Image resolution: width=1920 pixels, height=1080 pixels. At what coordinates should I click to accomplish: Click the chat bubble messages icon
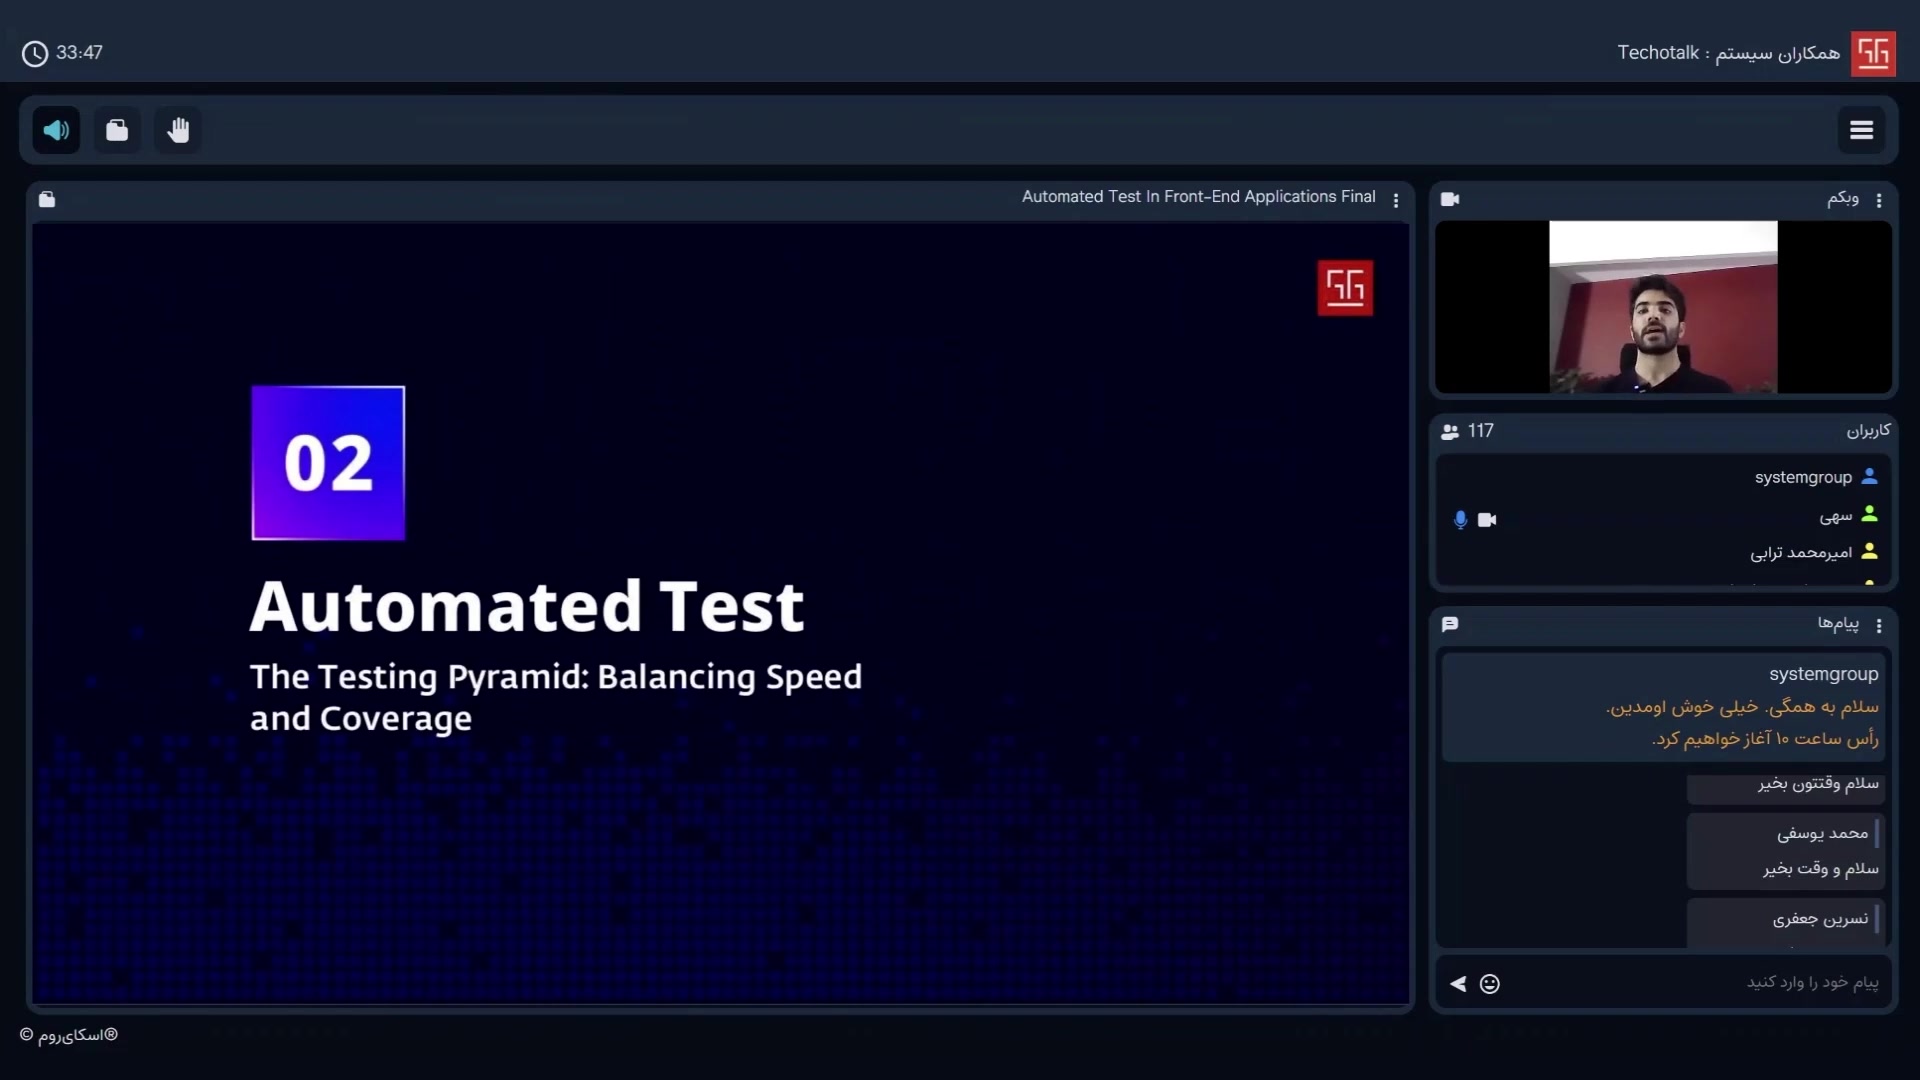coord(1450,624)
